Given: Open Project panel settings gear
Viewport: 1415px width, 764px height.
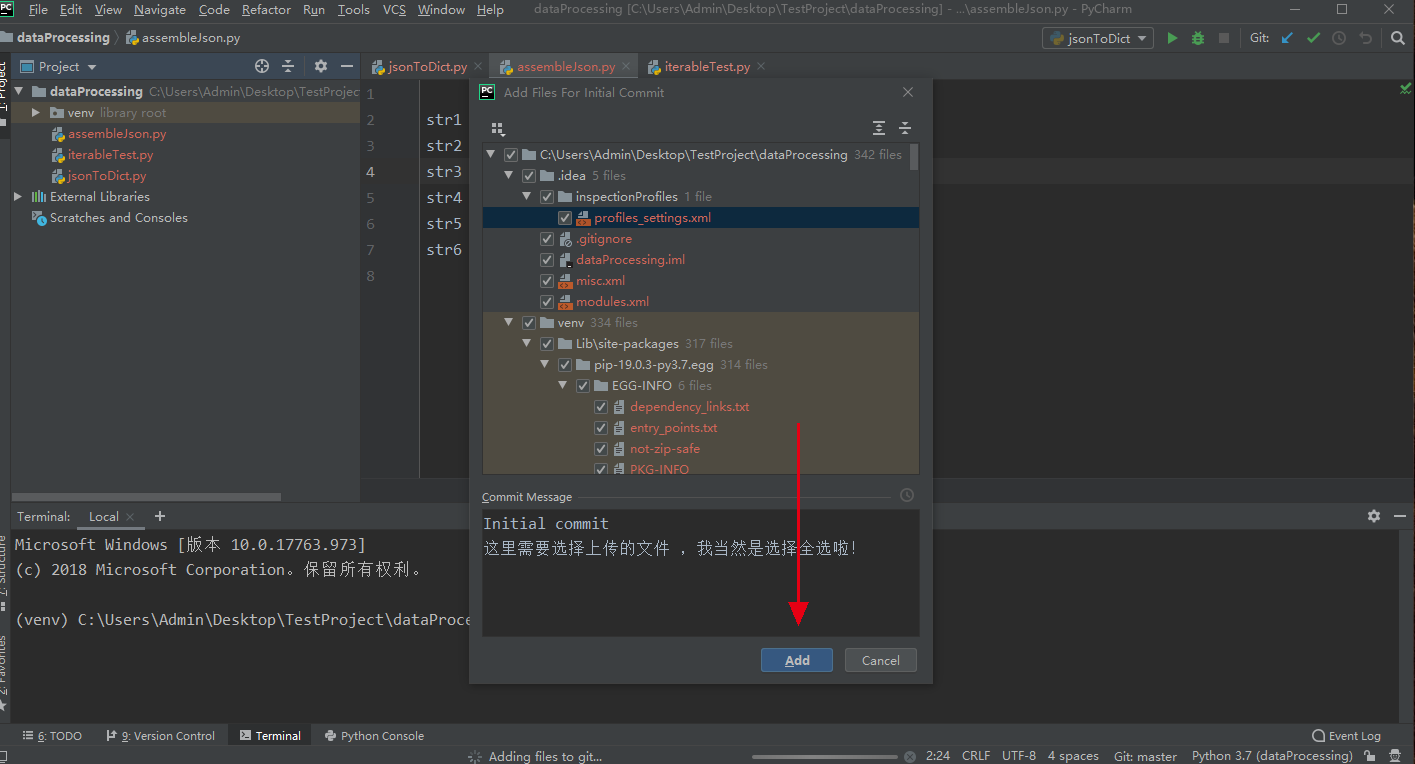Looking at the screenshot, I should [320, 66].
